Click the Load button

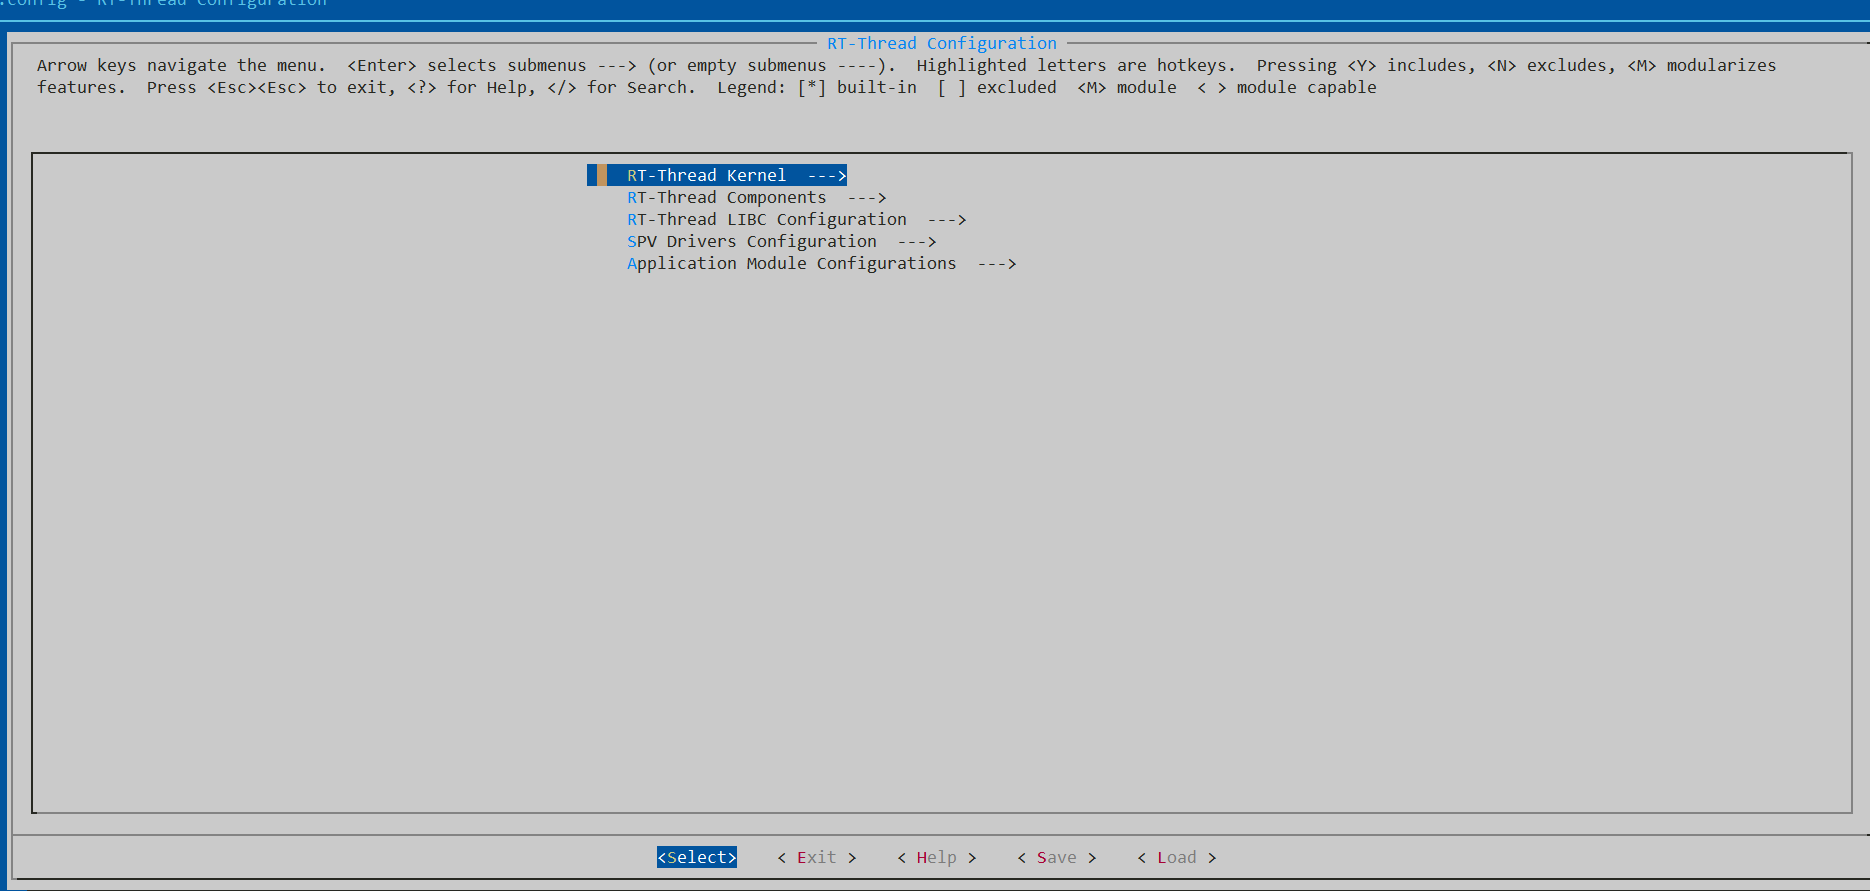(1177, 857)
